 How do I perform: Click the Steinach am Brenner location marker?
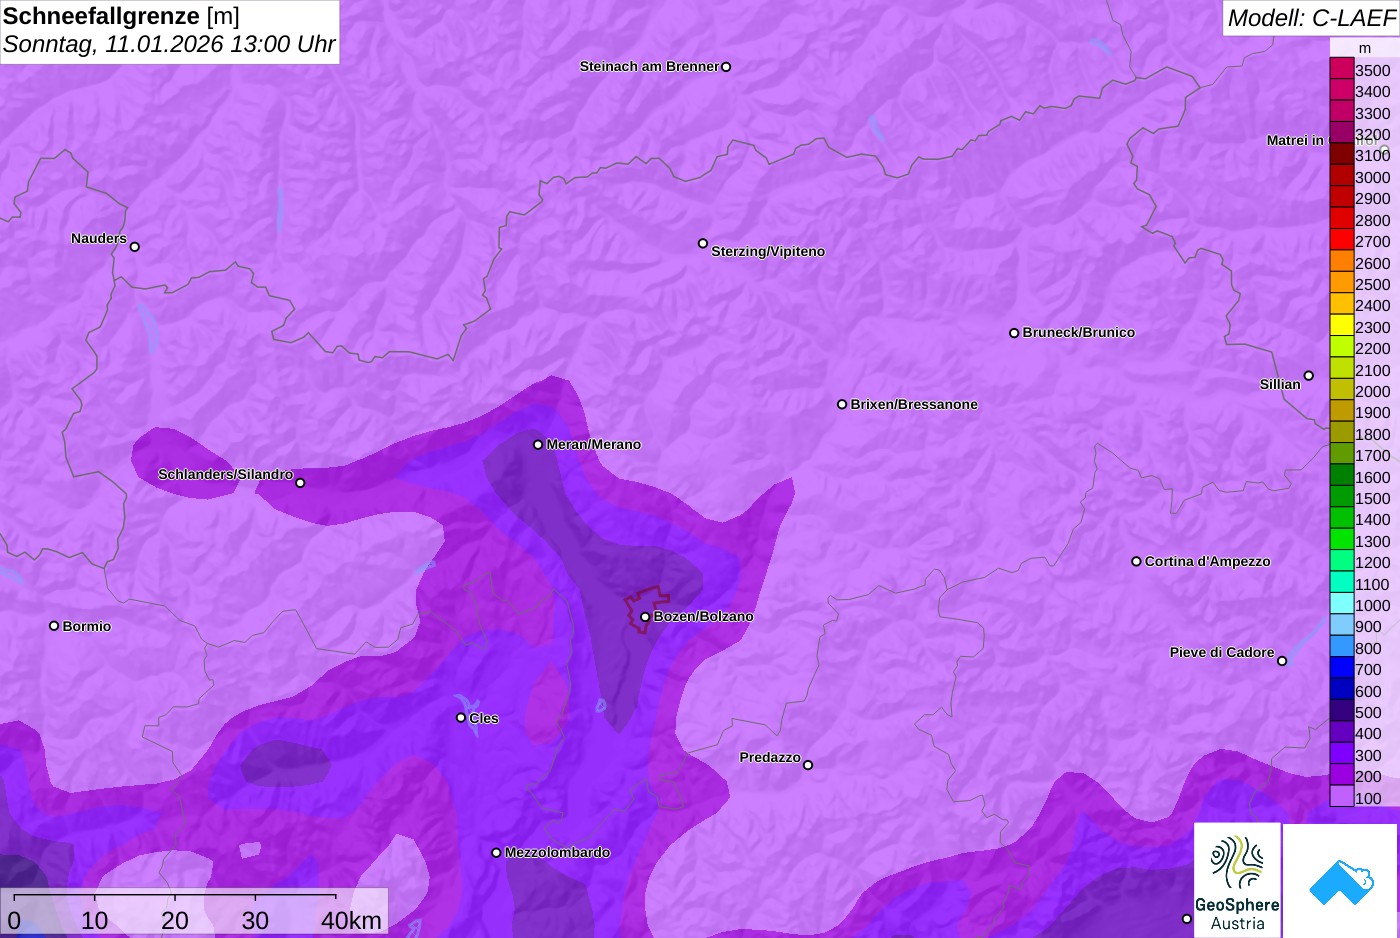(726, 67)
